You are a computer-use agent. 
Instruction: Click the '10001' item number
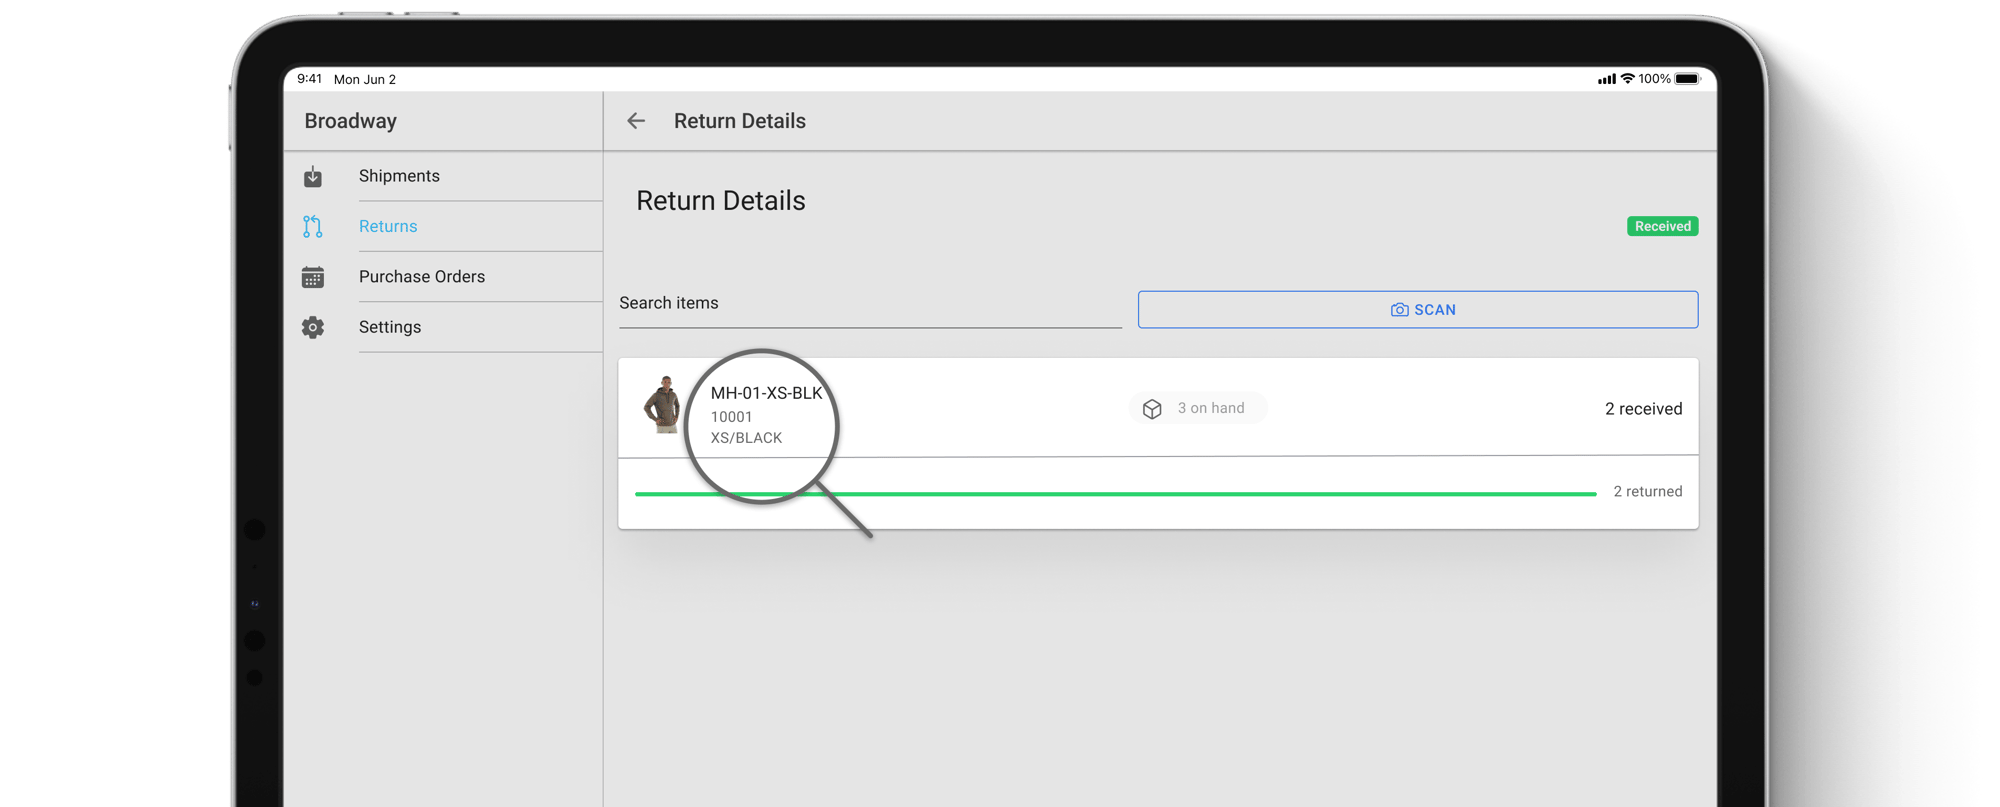click(x=731, y=417)
